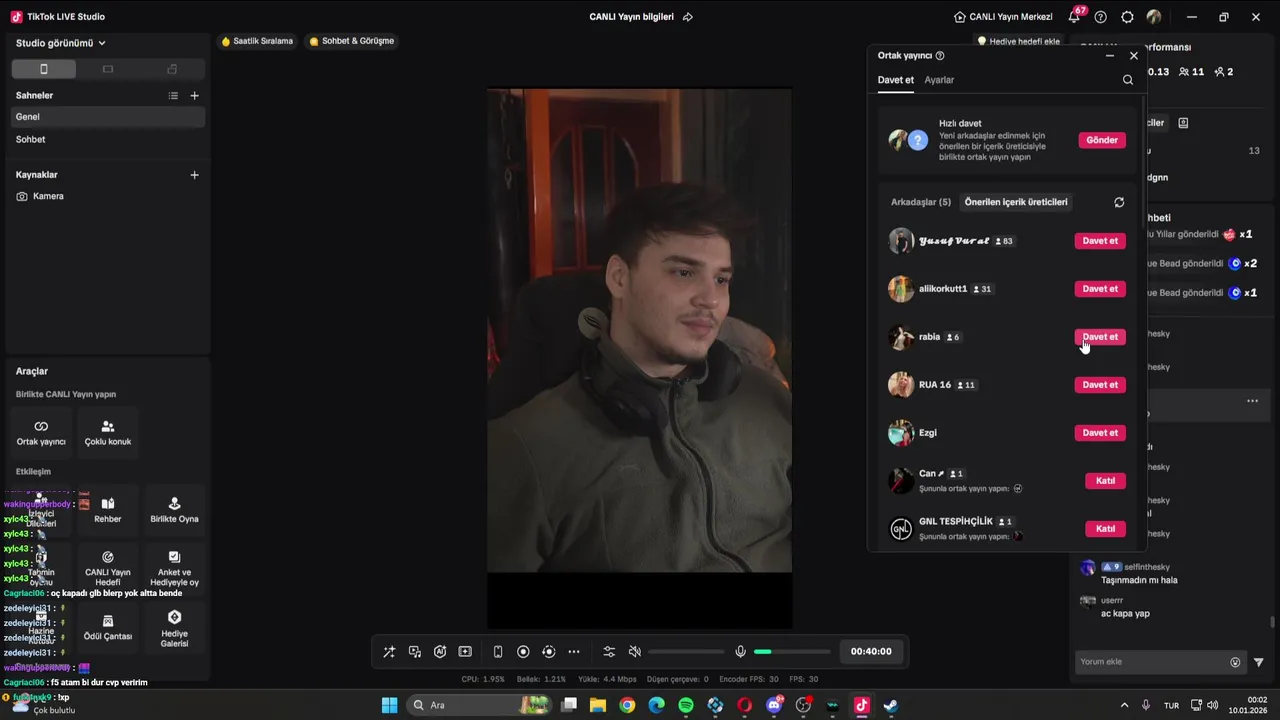The width and height of the screenshot is (1280, 720).
Task: Select the portrait layout view toggle
Action: (x=43, y=69)
